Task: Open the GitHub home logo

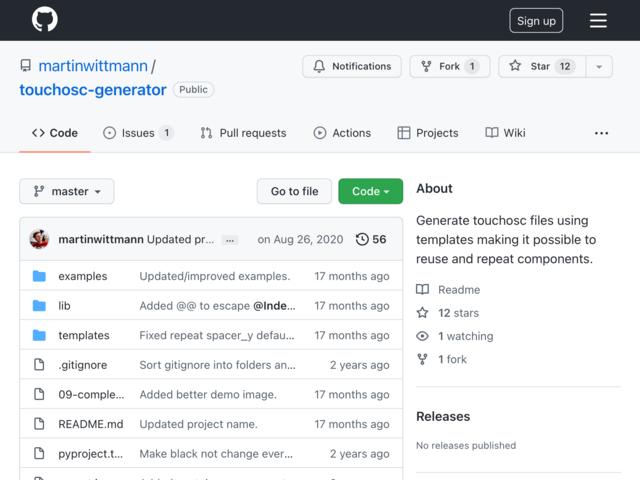Action: [x=45, y=19]
